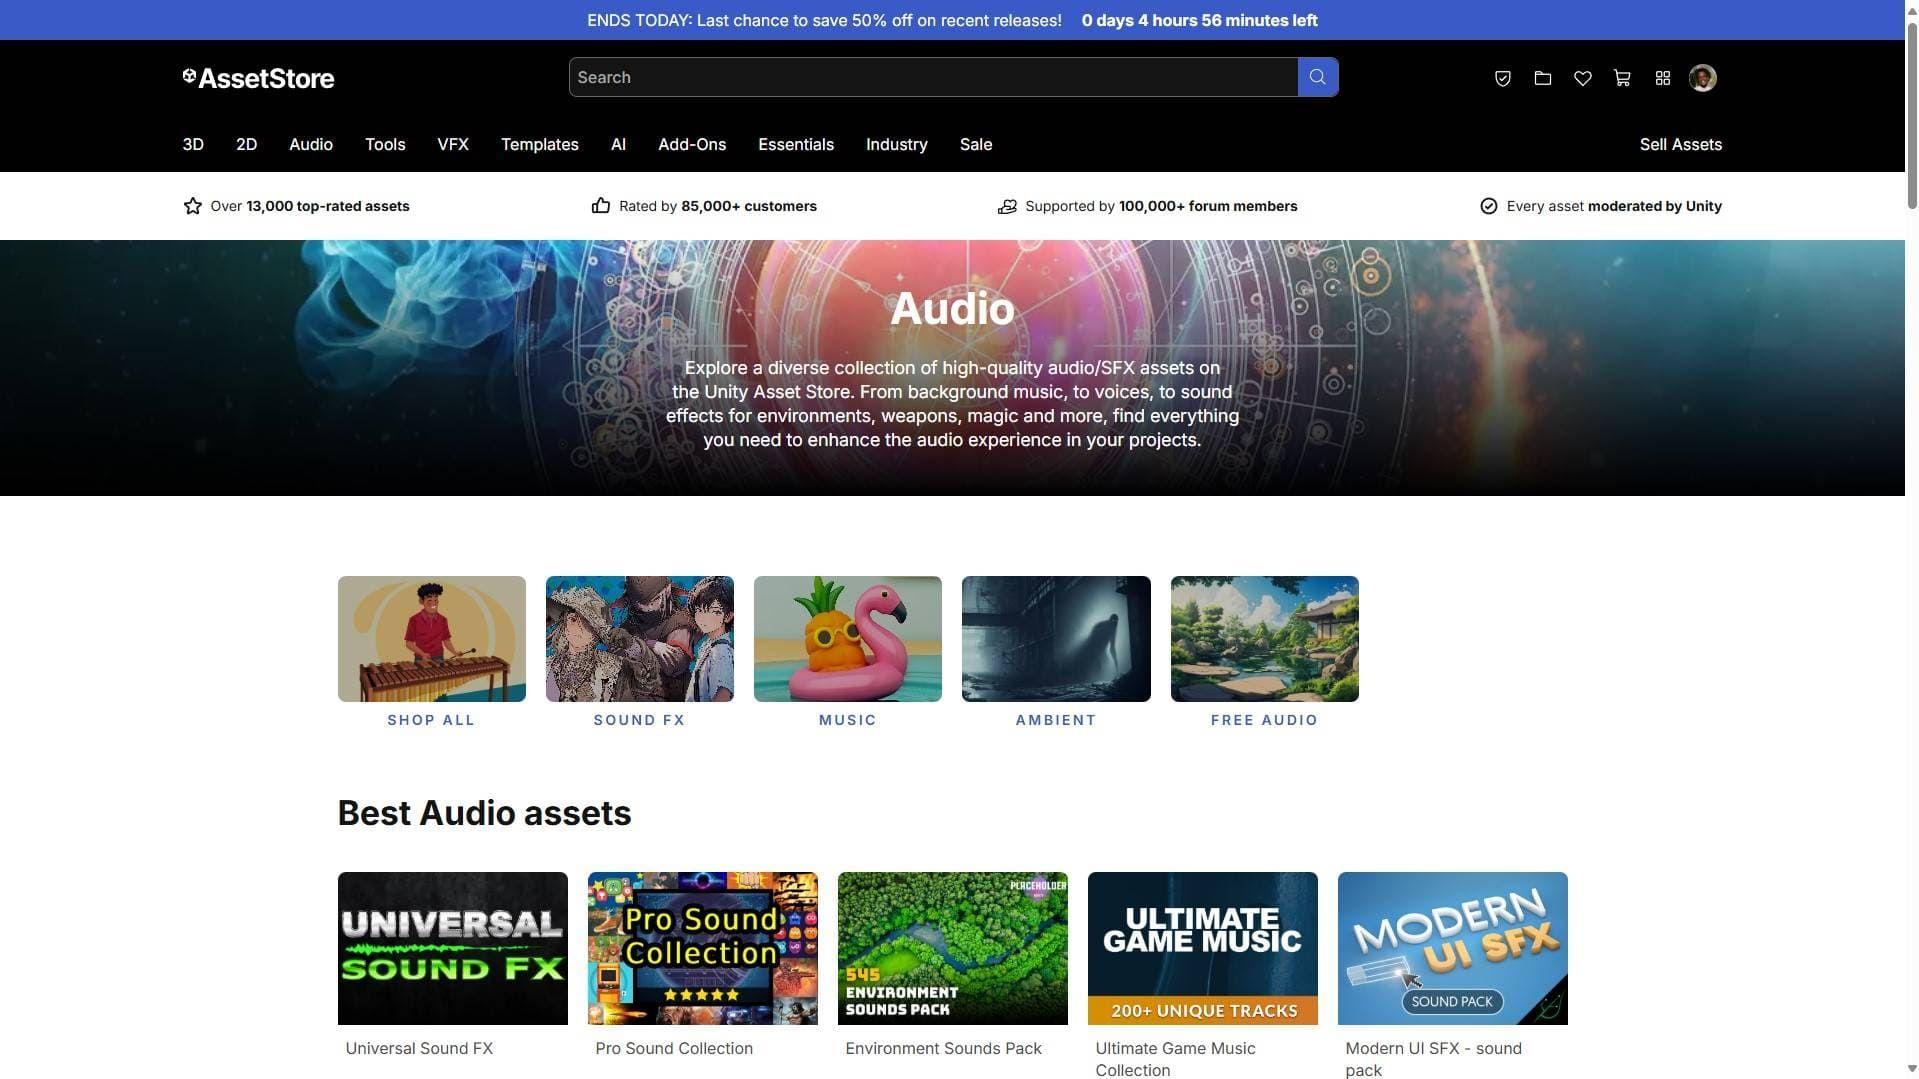Click the magnifier search button
This screenshot has width=1919, height=1079.
click(1317, 77)
